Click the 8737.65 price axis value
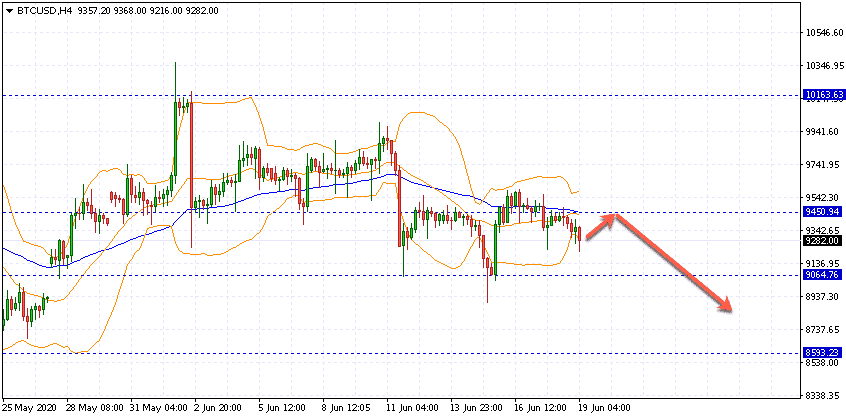Viewport: 846px width, 419px height. [x=824, y=329]
